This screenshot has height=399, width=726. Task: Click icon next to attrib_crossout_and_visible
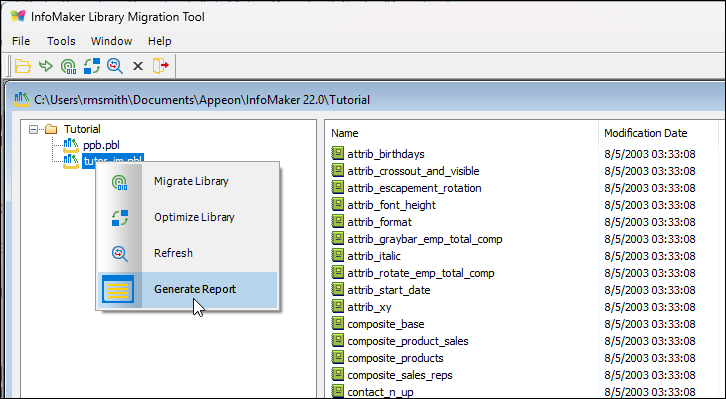(x=338, y=170)
